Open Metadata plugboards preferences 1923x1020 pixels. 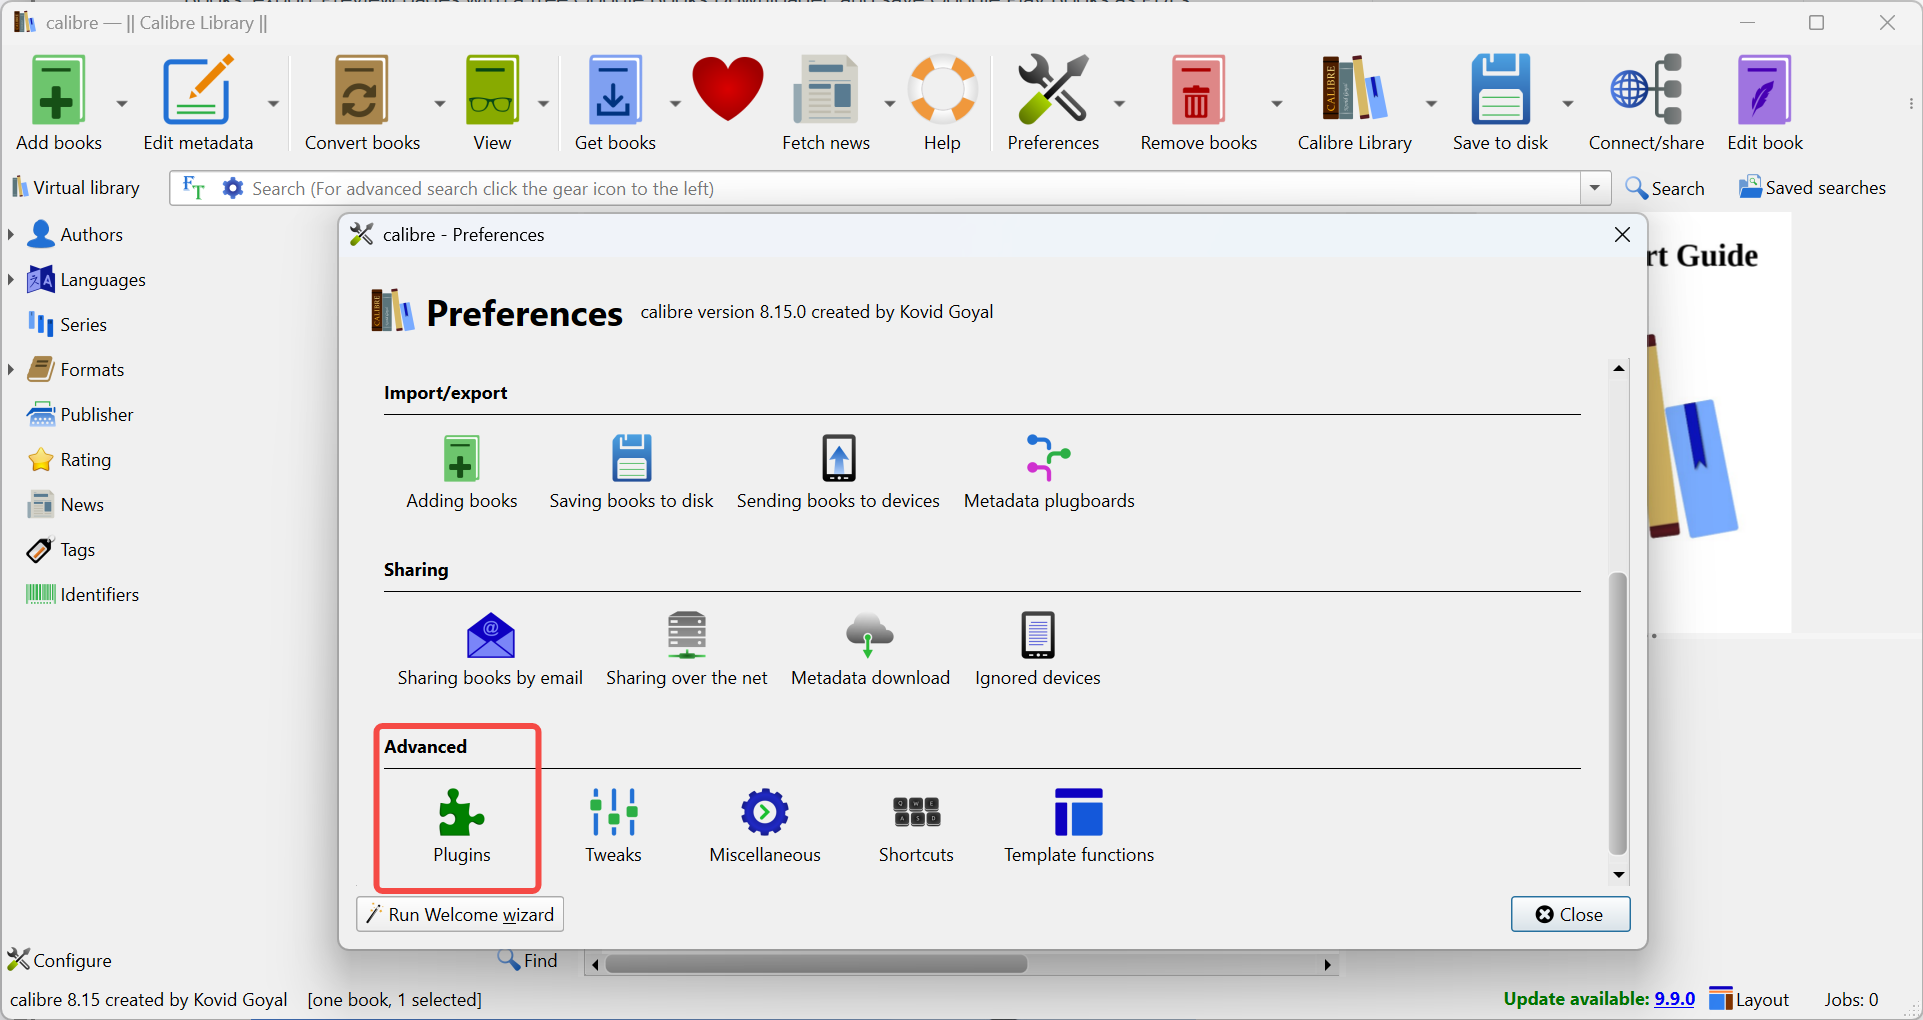tap(1049, 472)
